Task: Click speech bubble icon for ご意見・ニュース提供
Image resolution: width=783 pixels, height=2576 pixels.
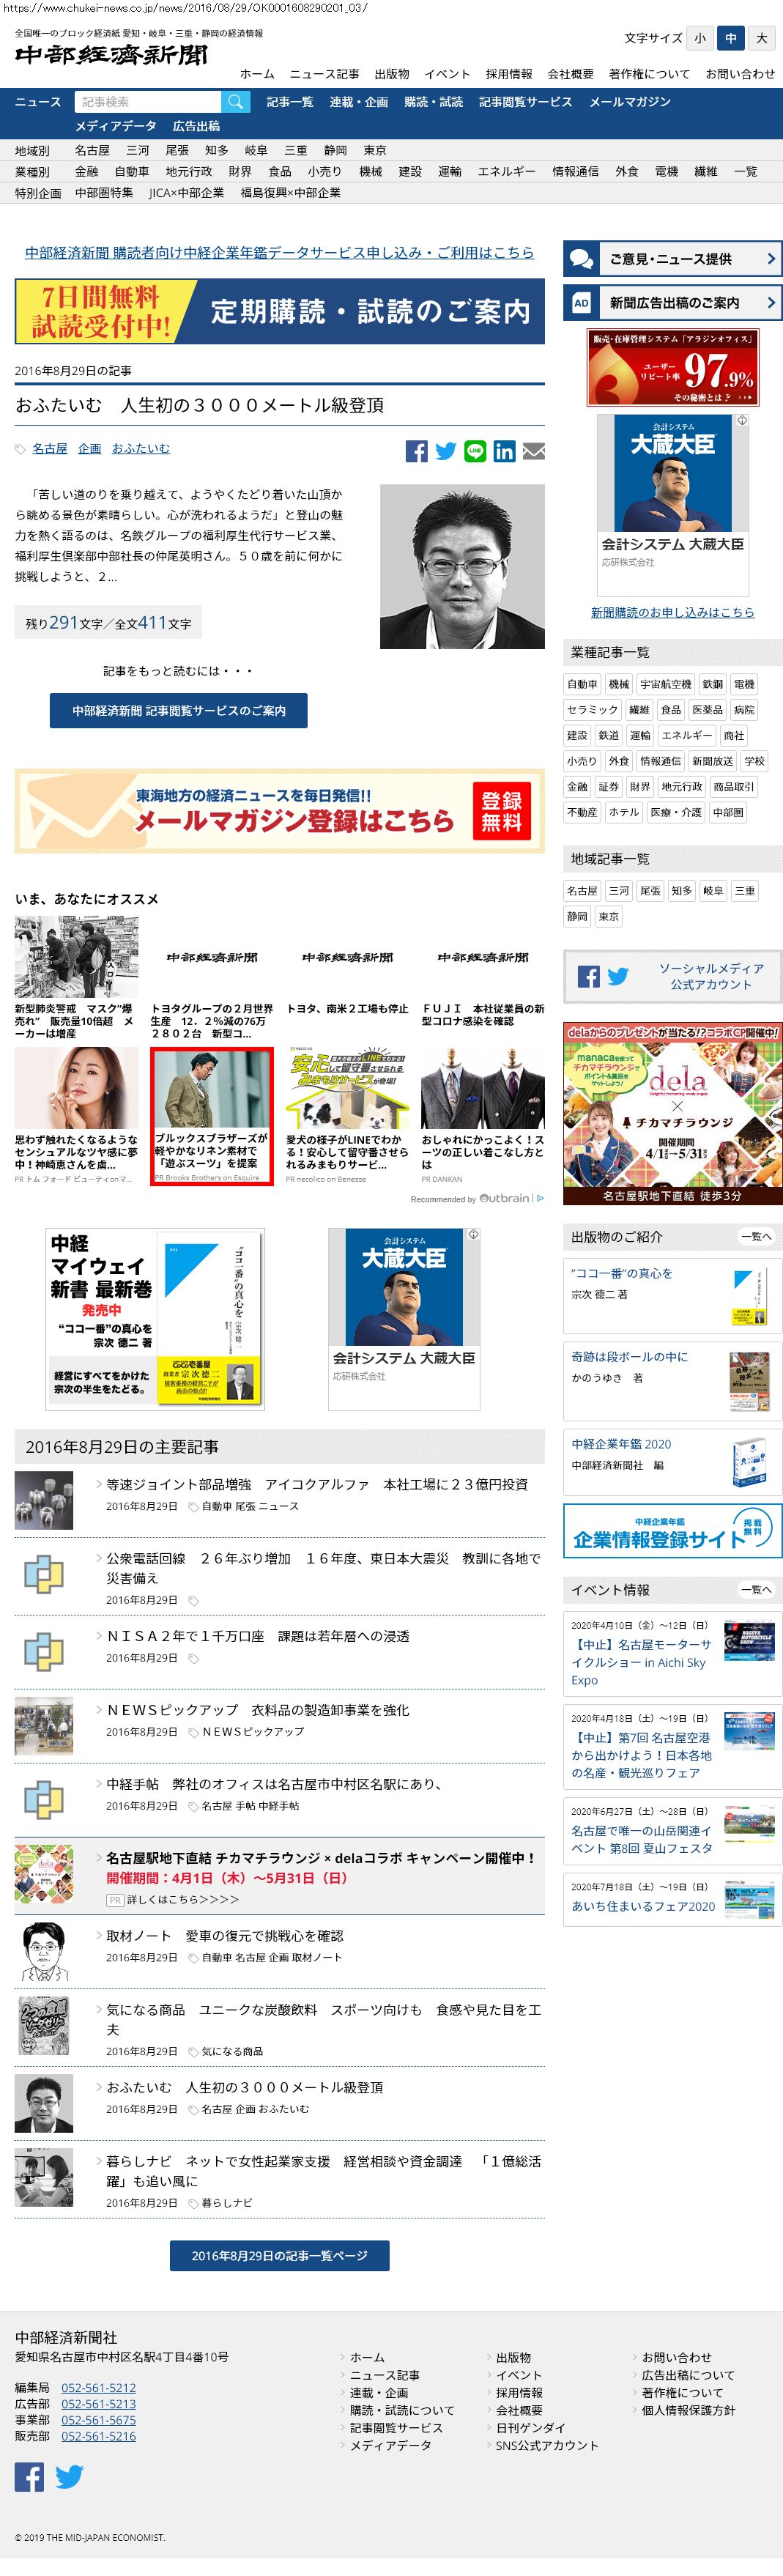Action: pos(581,259)
